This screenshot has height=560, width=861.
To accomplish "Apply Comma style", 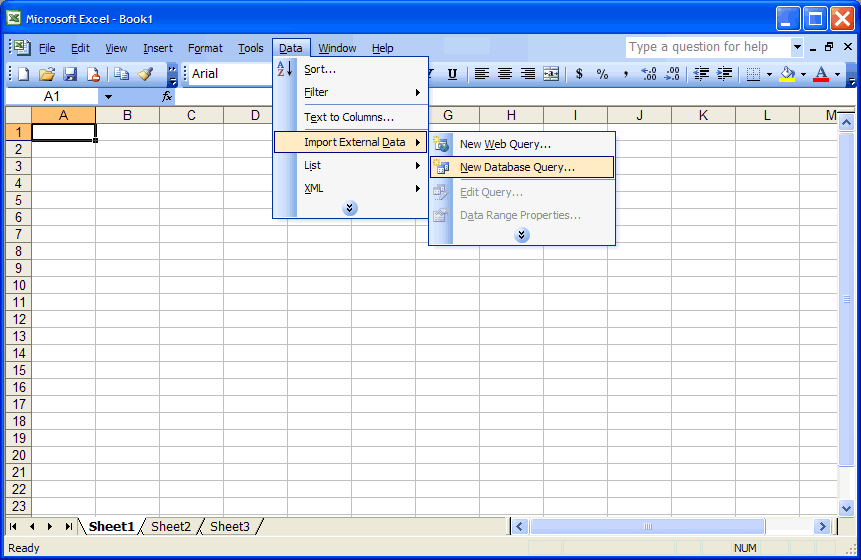I will pyautogui.click(x=625, y=74).
